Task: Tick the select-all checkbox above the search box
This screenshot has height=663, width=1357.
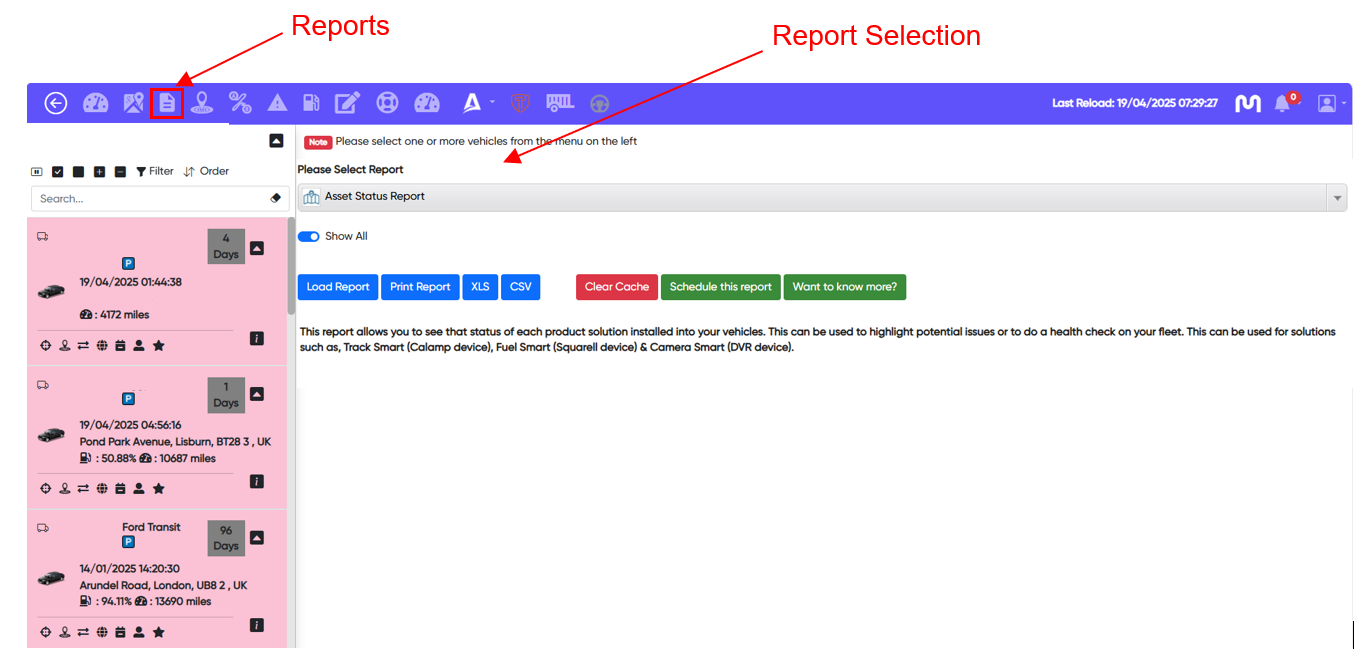Action: (x=57, y=171)
